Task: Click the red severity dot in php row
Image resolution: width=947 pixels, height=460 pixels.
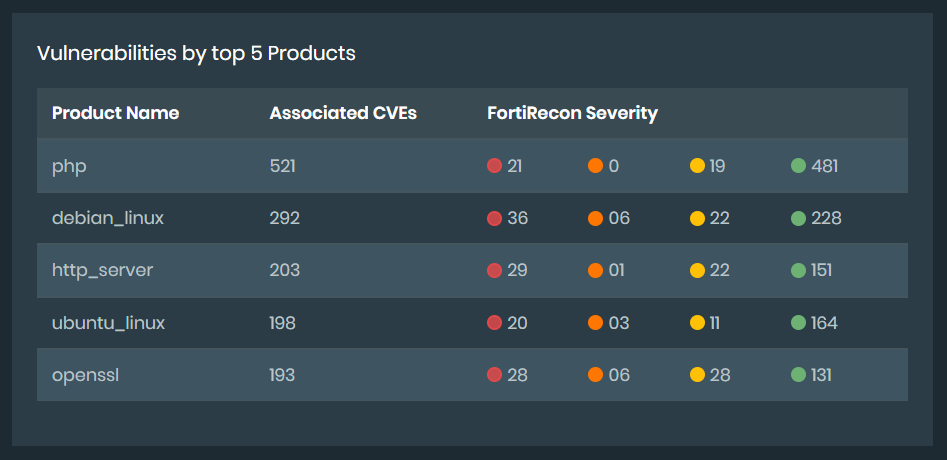Action: pos(494,166)
